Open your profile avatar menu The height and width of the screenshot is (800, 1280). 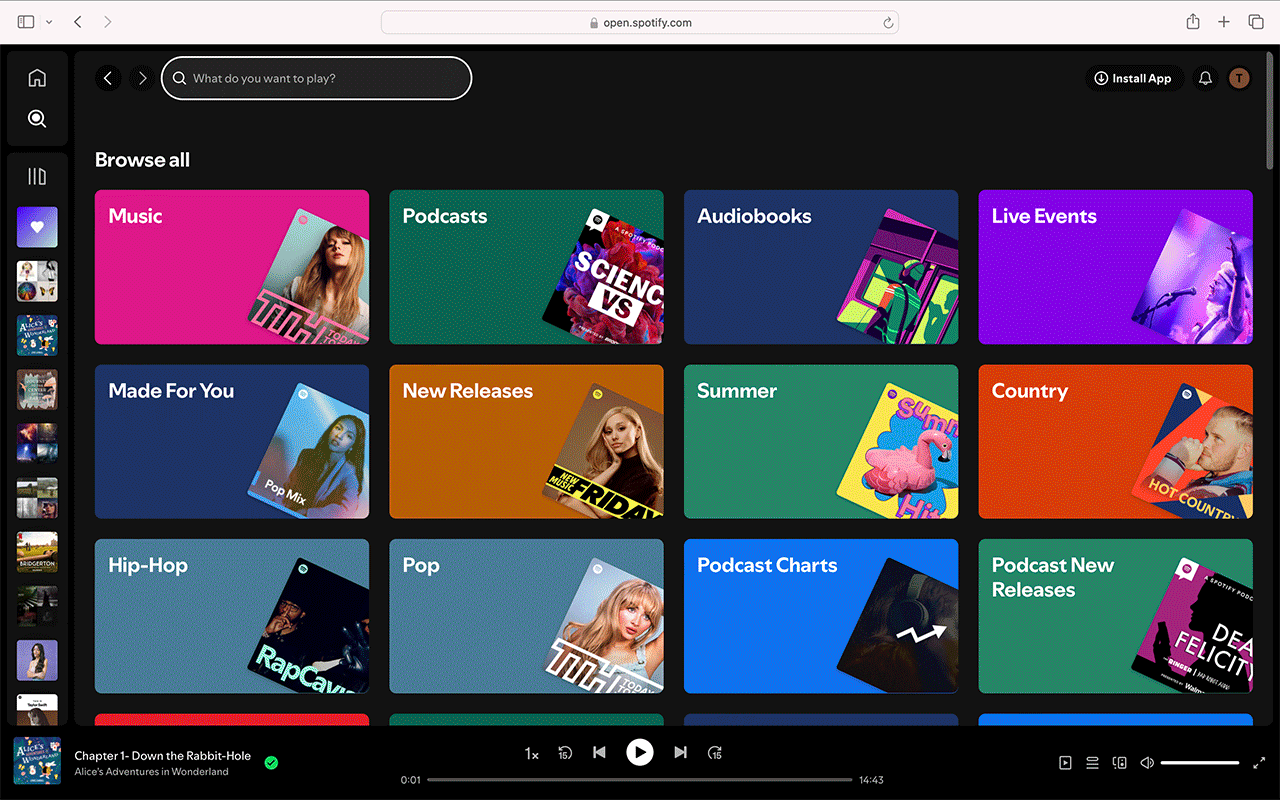pos(1239,78)
